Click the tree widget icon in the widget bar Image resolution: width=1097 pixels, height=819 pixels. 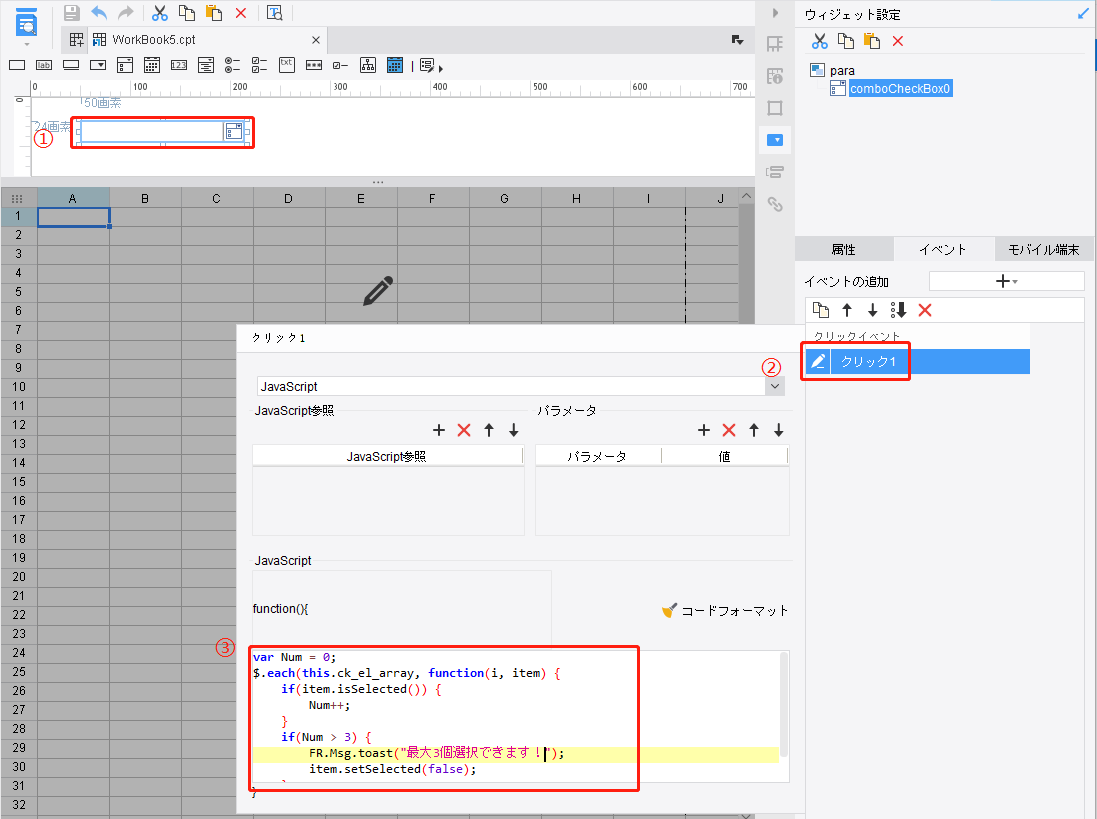(368, 65)
